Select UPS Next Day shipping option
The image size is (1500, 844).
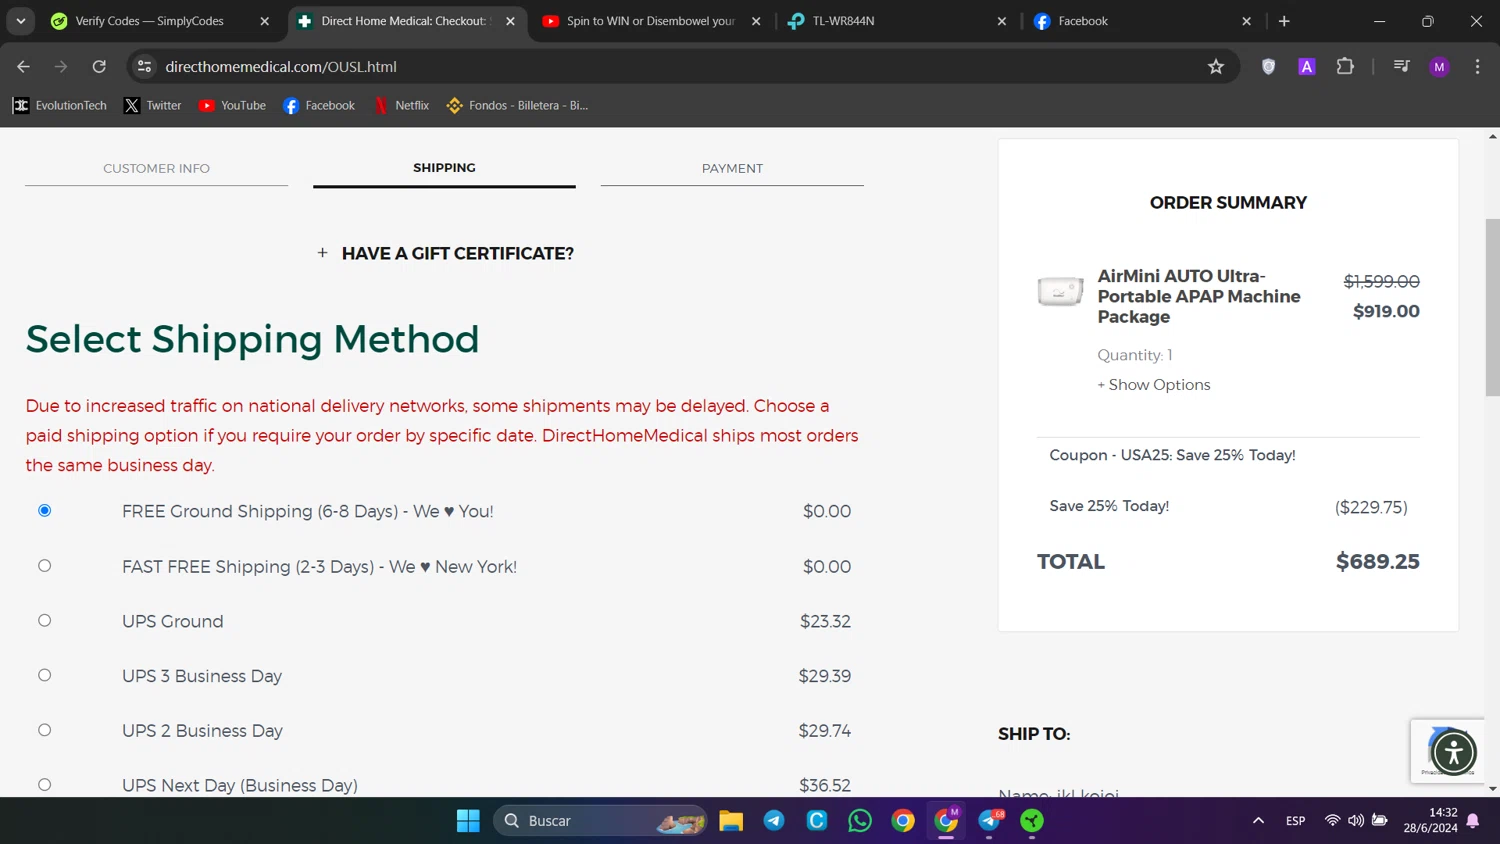tap(44, 785)
